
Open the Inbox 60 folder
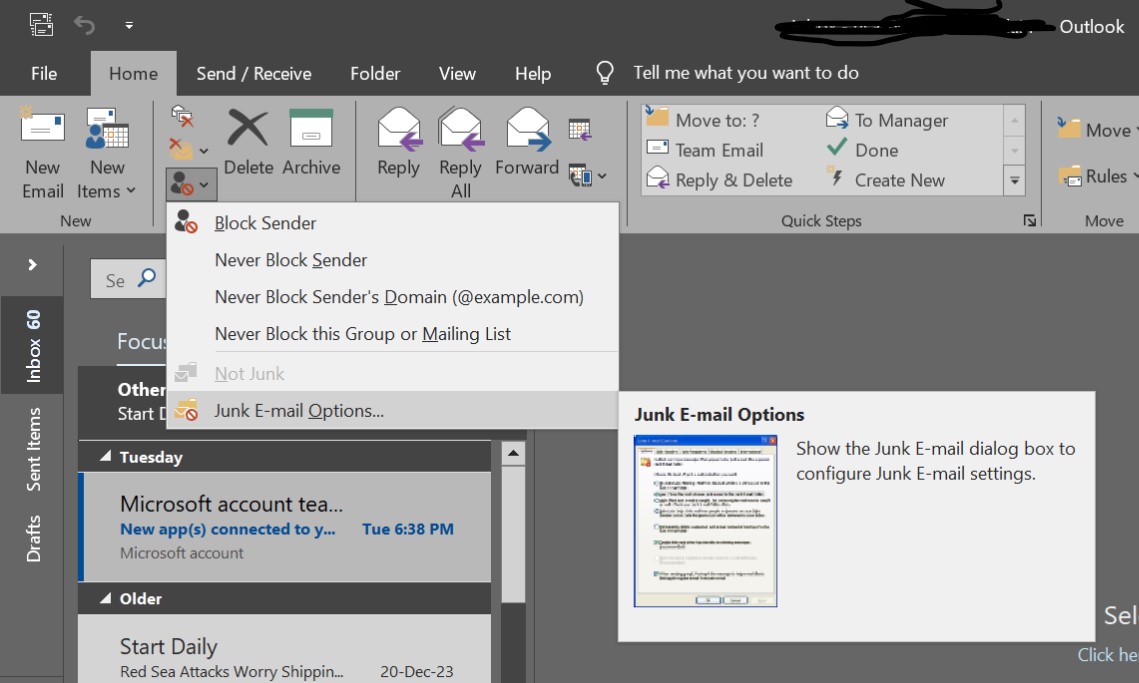33,346
